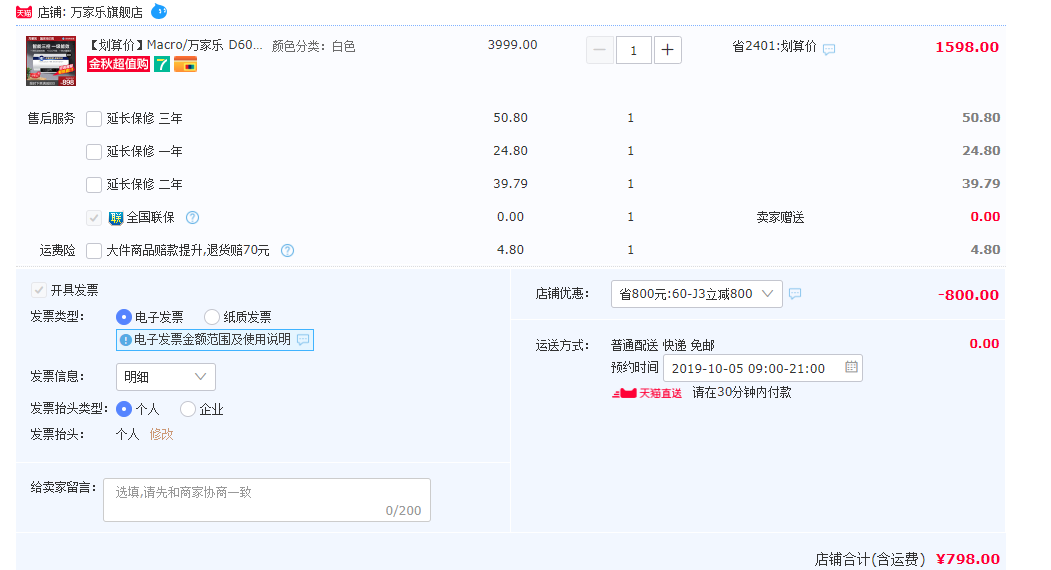Click the quantity input field showing 1
1051x570 pixels.
[633, 50]
